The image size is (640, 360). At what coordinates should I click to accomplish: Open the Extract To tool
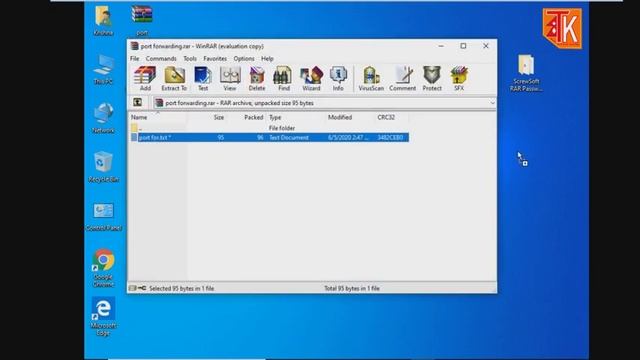click(x=174, y=78)
